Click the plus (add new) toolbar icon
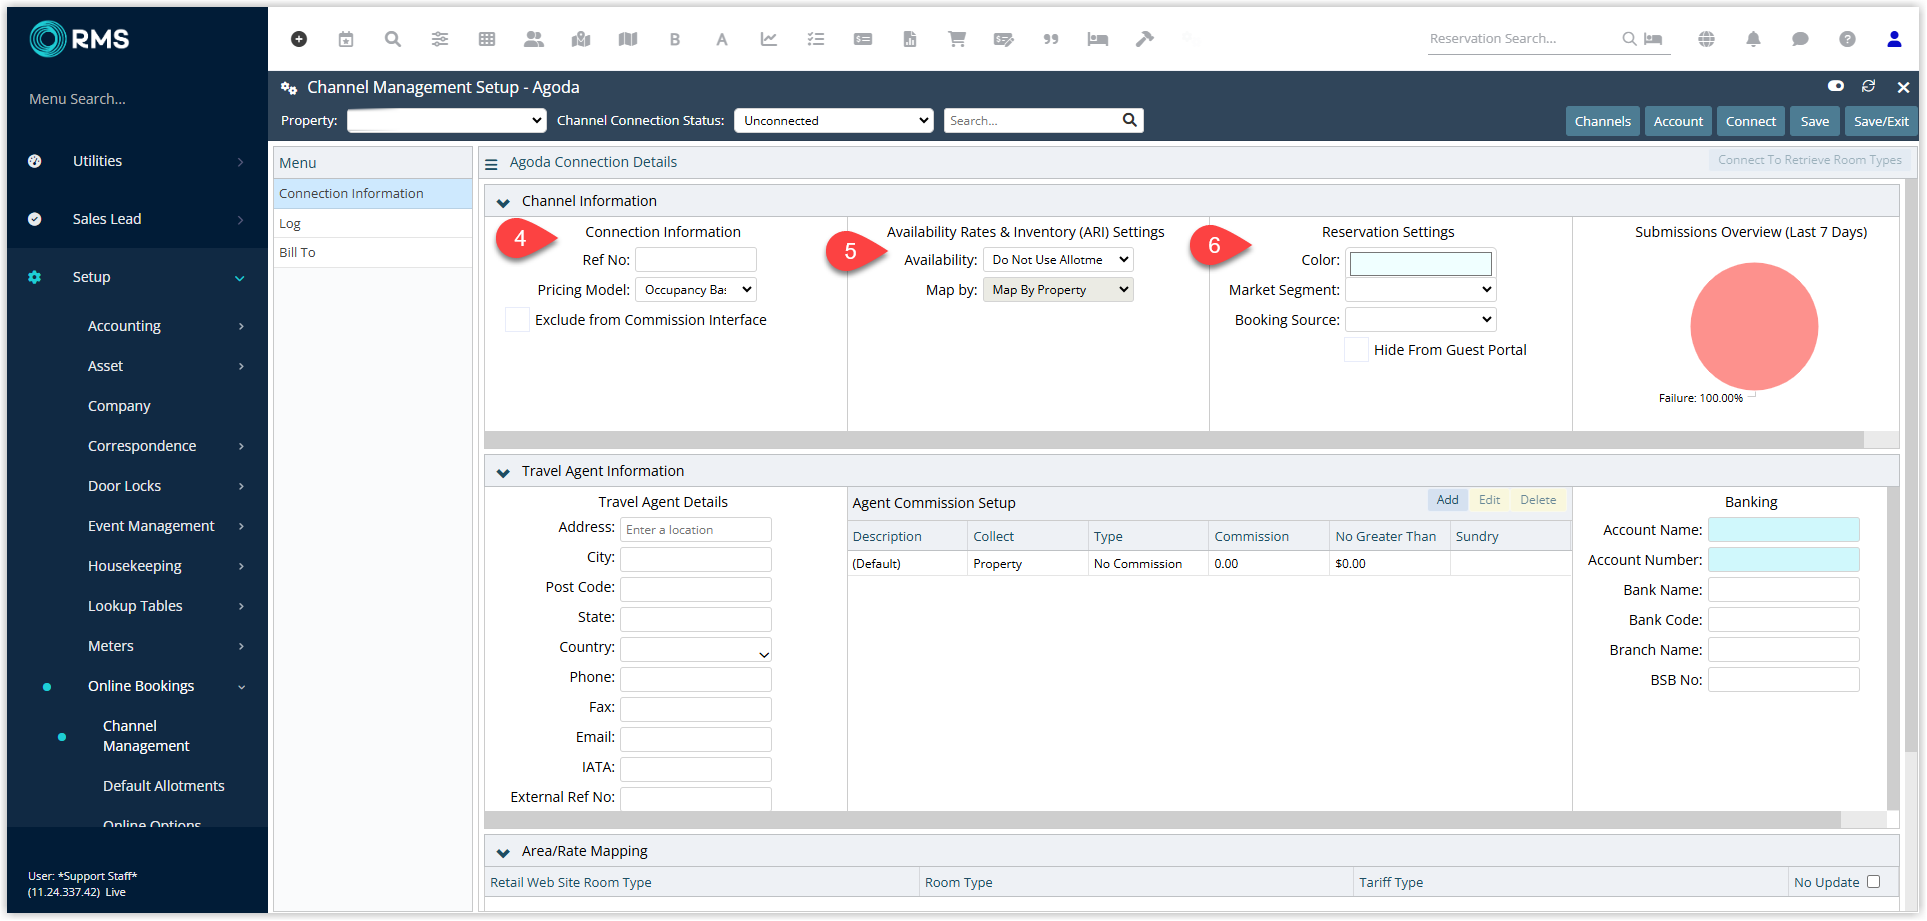The width and height of the screenshot is (1927, 921). click(298, 39)
